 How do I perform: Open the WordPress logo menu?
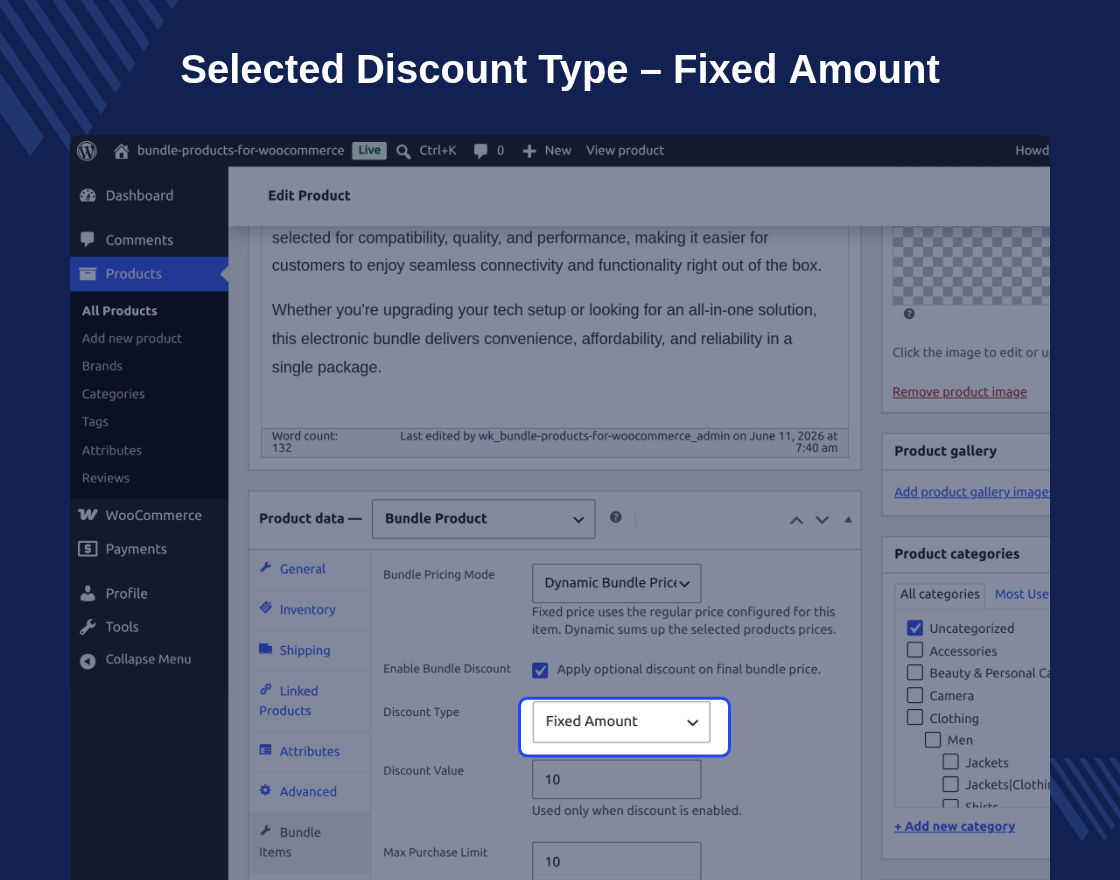click(x=87, y=151)
